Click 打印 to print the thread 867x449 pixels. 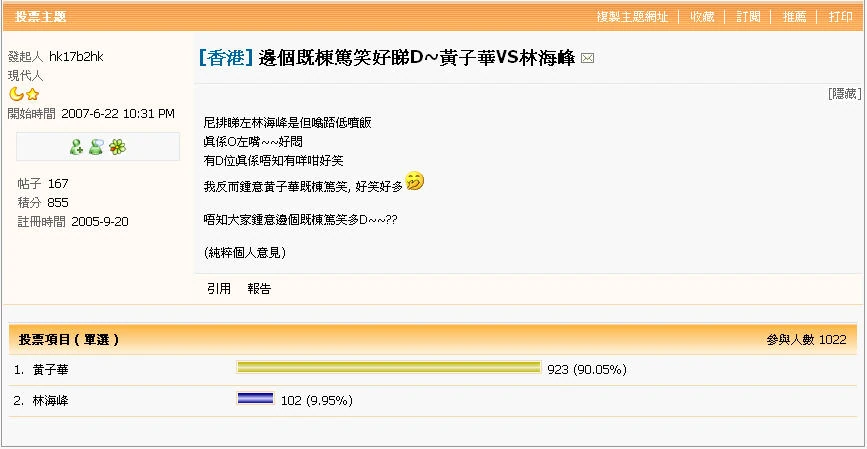841,17
